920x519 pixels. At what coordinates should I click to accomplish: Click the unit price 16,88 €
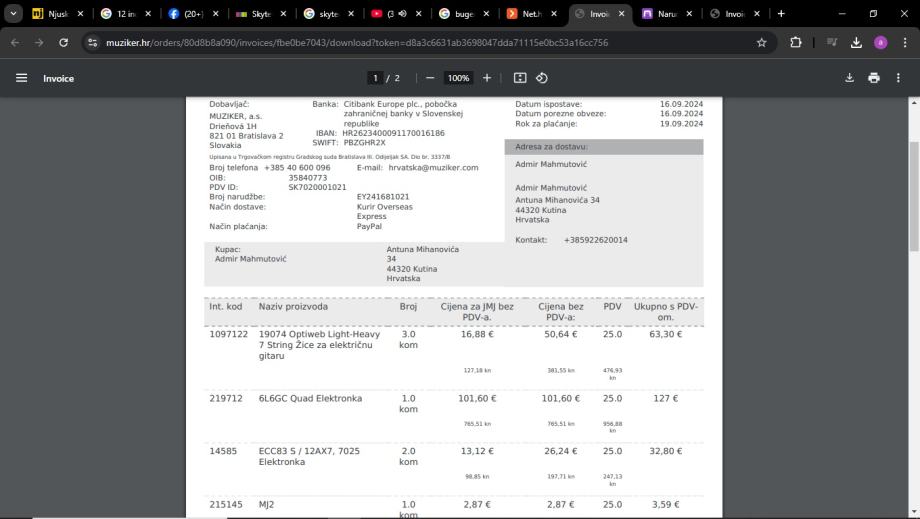(477, 334)
